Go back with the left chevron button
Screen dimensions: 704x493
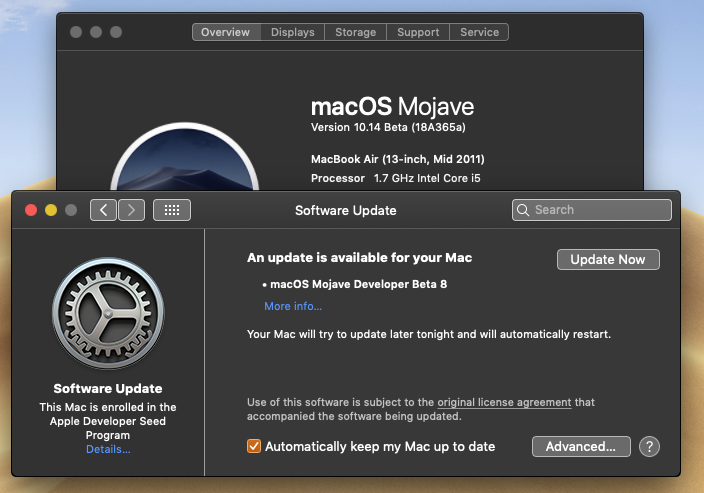coord(103,210)
